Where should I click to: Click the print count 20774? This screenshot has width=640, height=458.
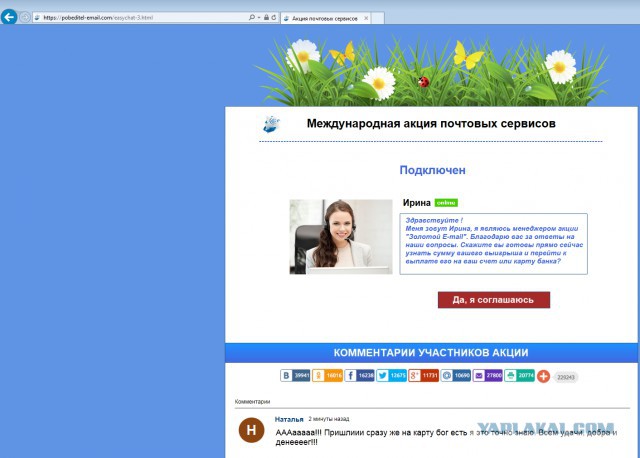[x=526, y=376]
